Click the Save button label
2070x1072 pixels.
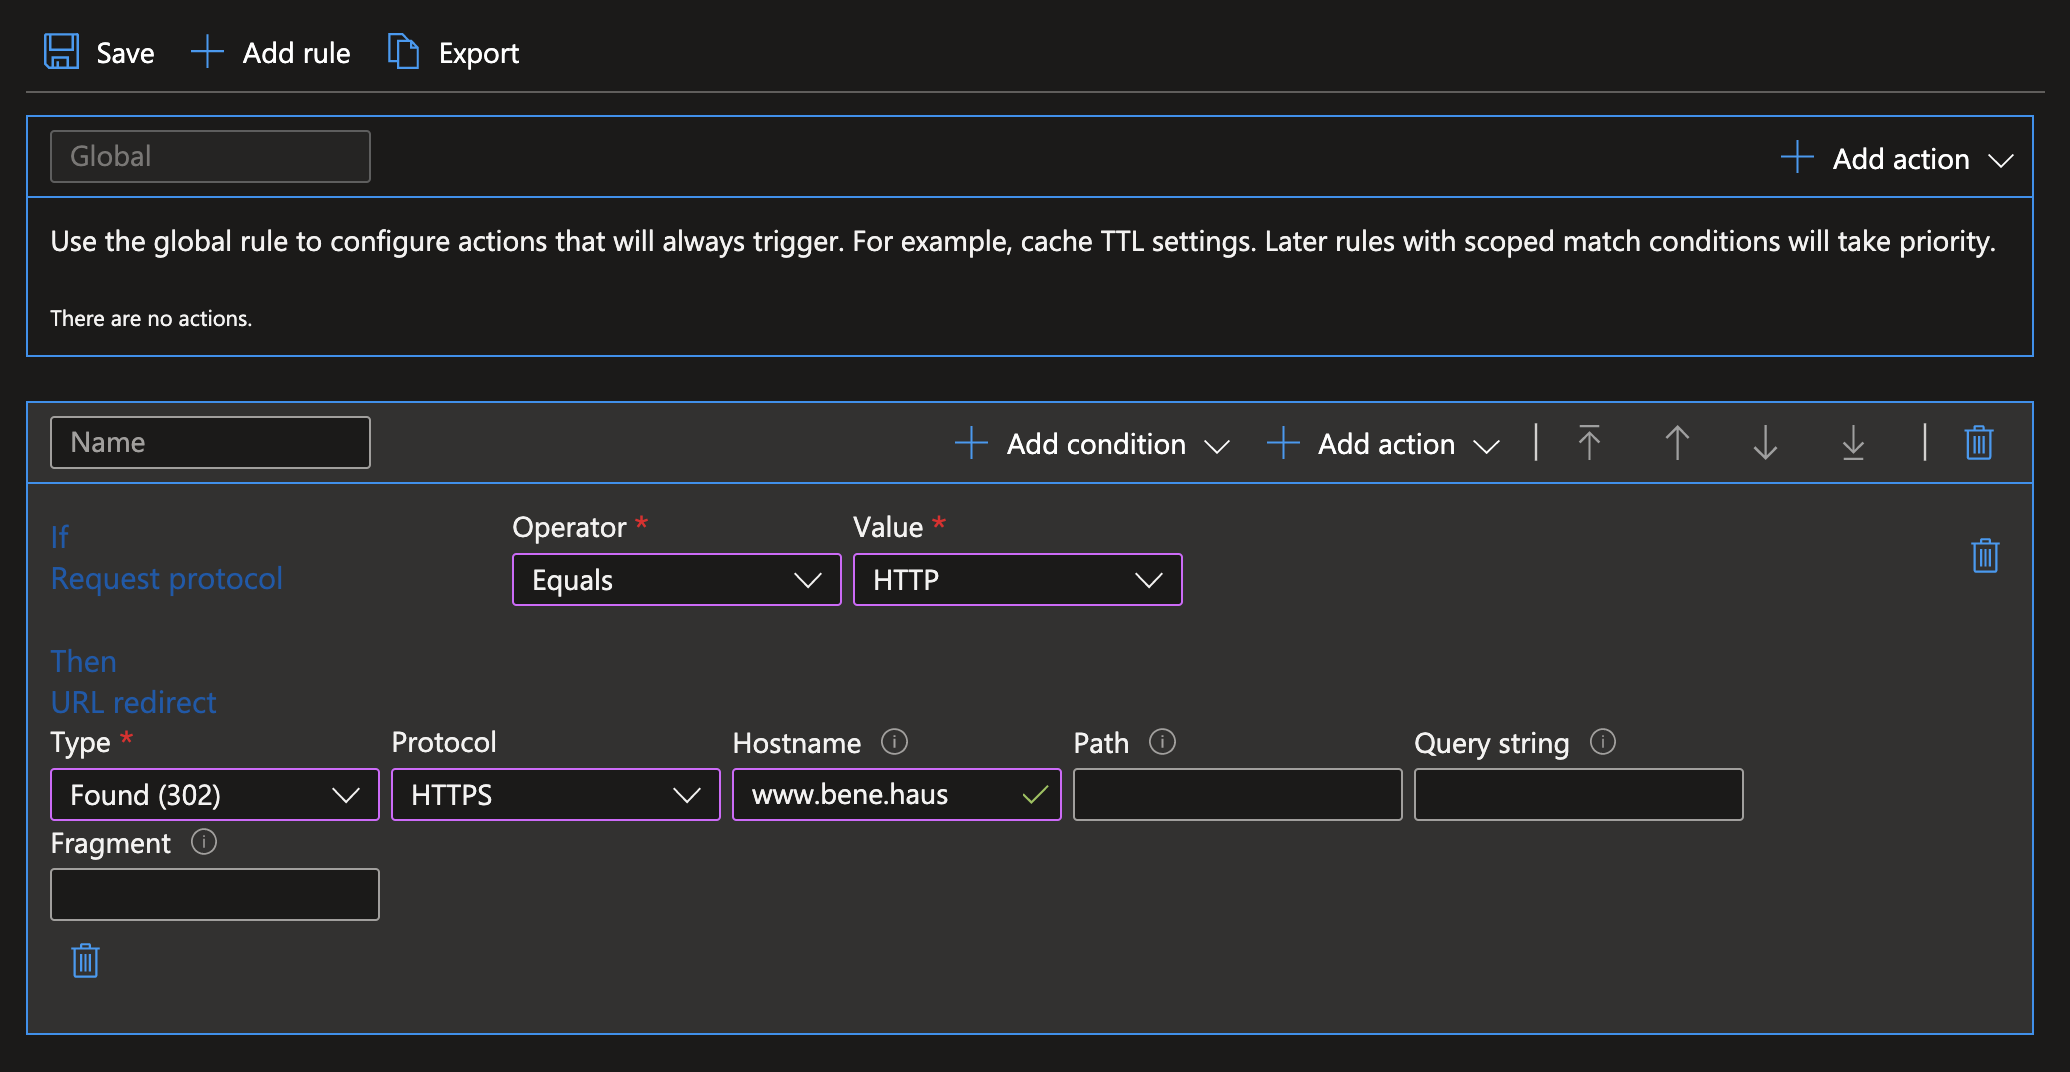point(125,53)
